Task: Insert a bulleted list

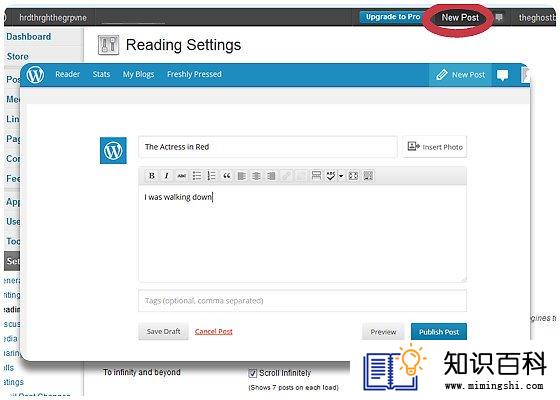Action: pyautogui.click(x=197, y=176)
